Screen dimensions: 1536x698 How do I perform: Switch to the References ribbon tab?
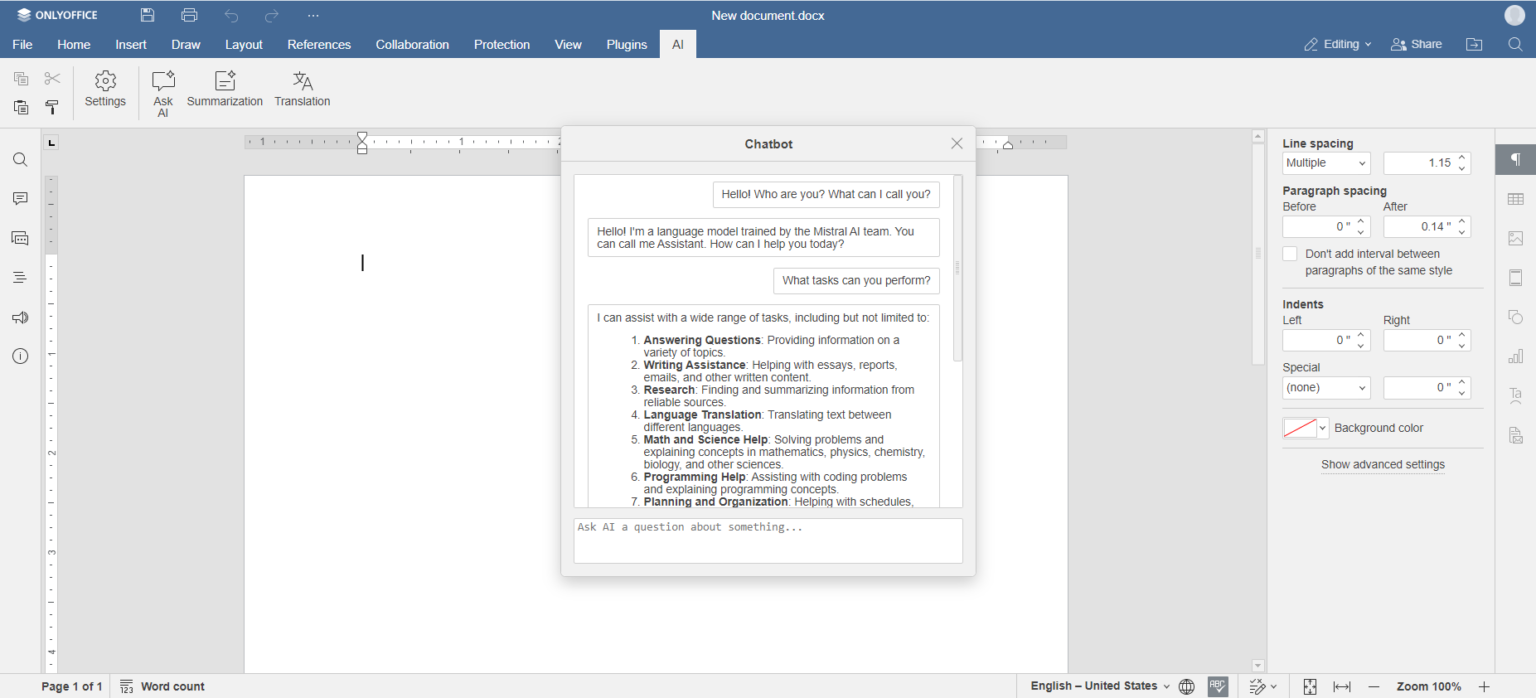click(x=319, y=44)
